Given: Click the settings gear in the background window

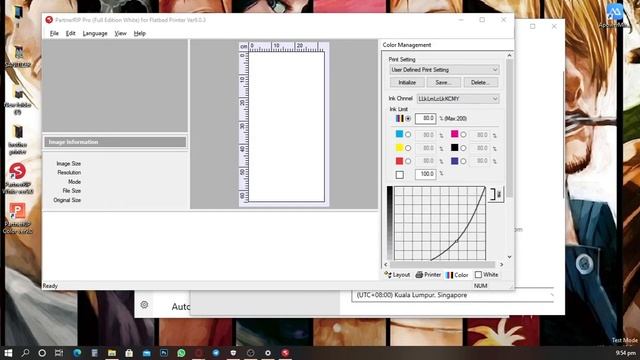Looking at the screenshot, I should coord(144,304).
